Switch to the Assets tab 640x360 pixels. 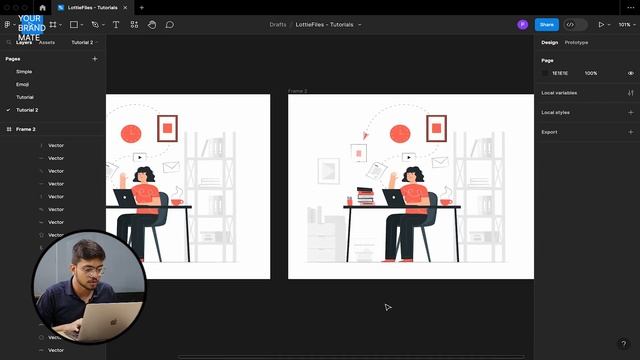click(x=47, y=42)
